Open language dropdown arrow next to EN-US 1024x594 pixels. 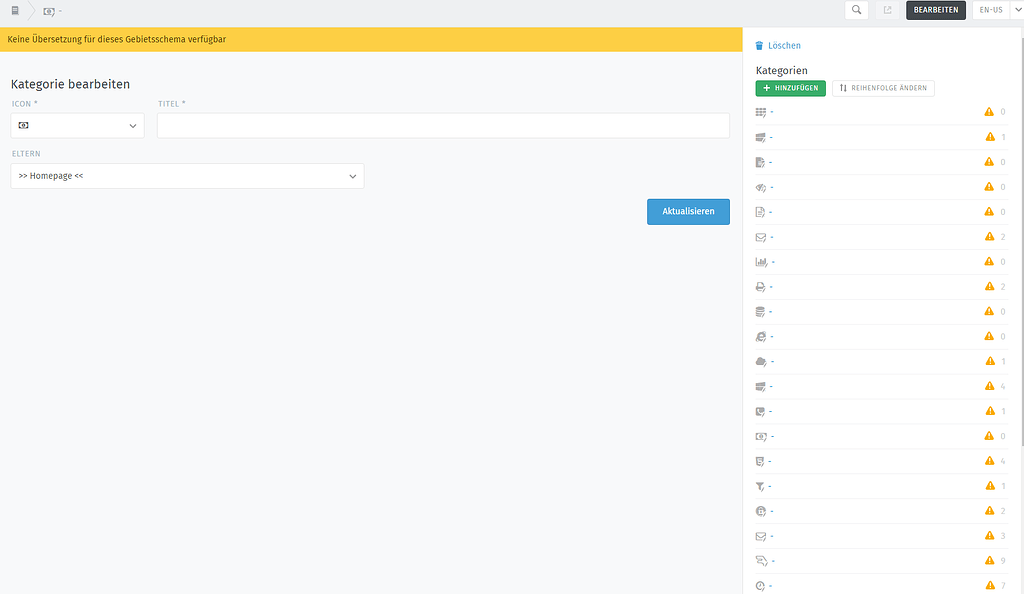click(x=1017, y=10)
